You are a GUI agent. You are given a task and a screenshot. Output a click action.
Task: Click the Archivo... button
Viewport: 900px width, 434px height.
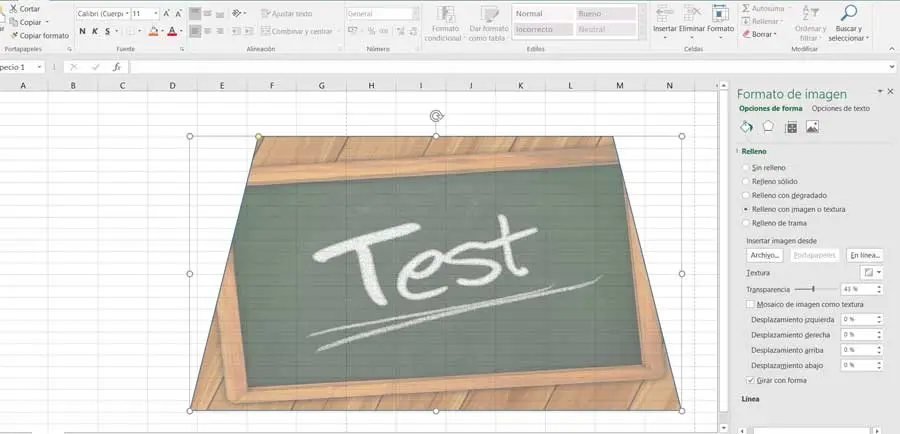coord(765,255)
